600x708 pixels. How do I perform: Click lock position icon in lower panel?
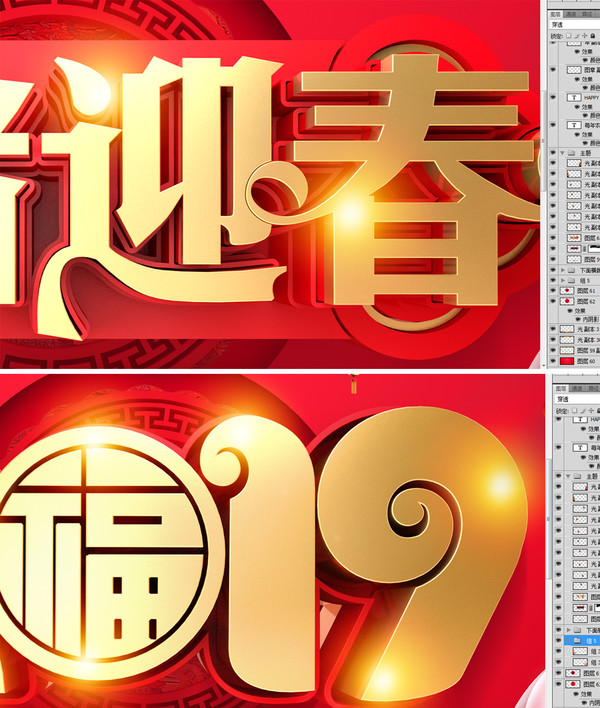pos(591,411)
